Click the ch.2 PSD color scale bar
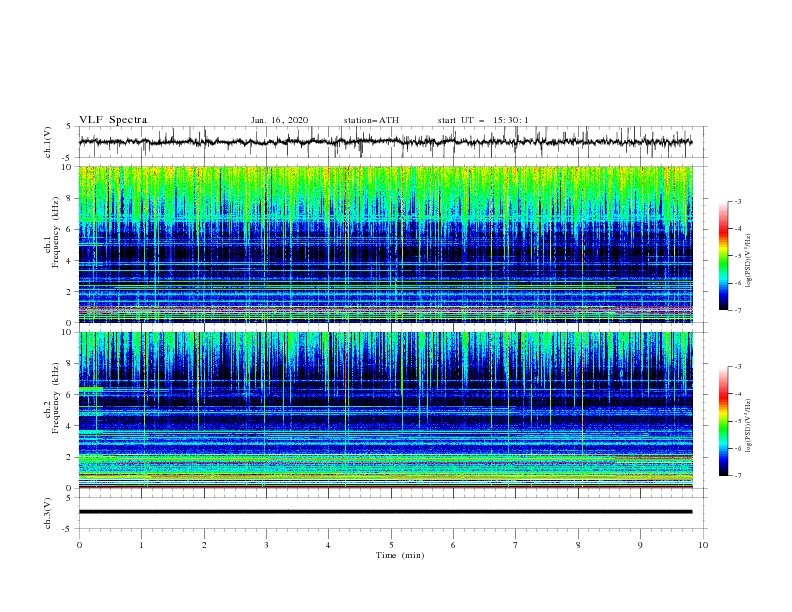The height and width of the screenshot is (612, 792). coord(724,421)
